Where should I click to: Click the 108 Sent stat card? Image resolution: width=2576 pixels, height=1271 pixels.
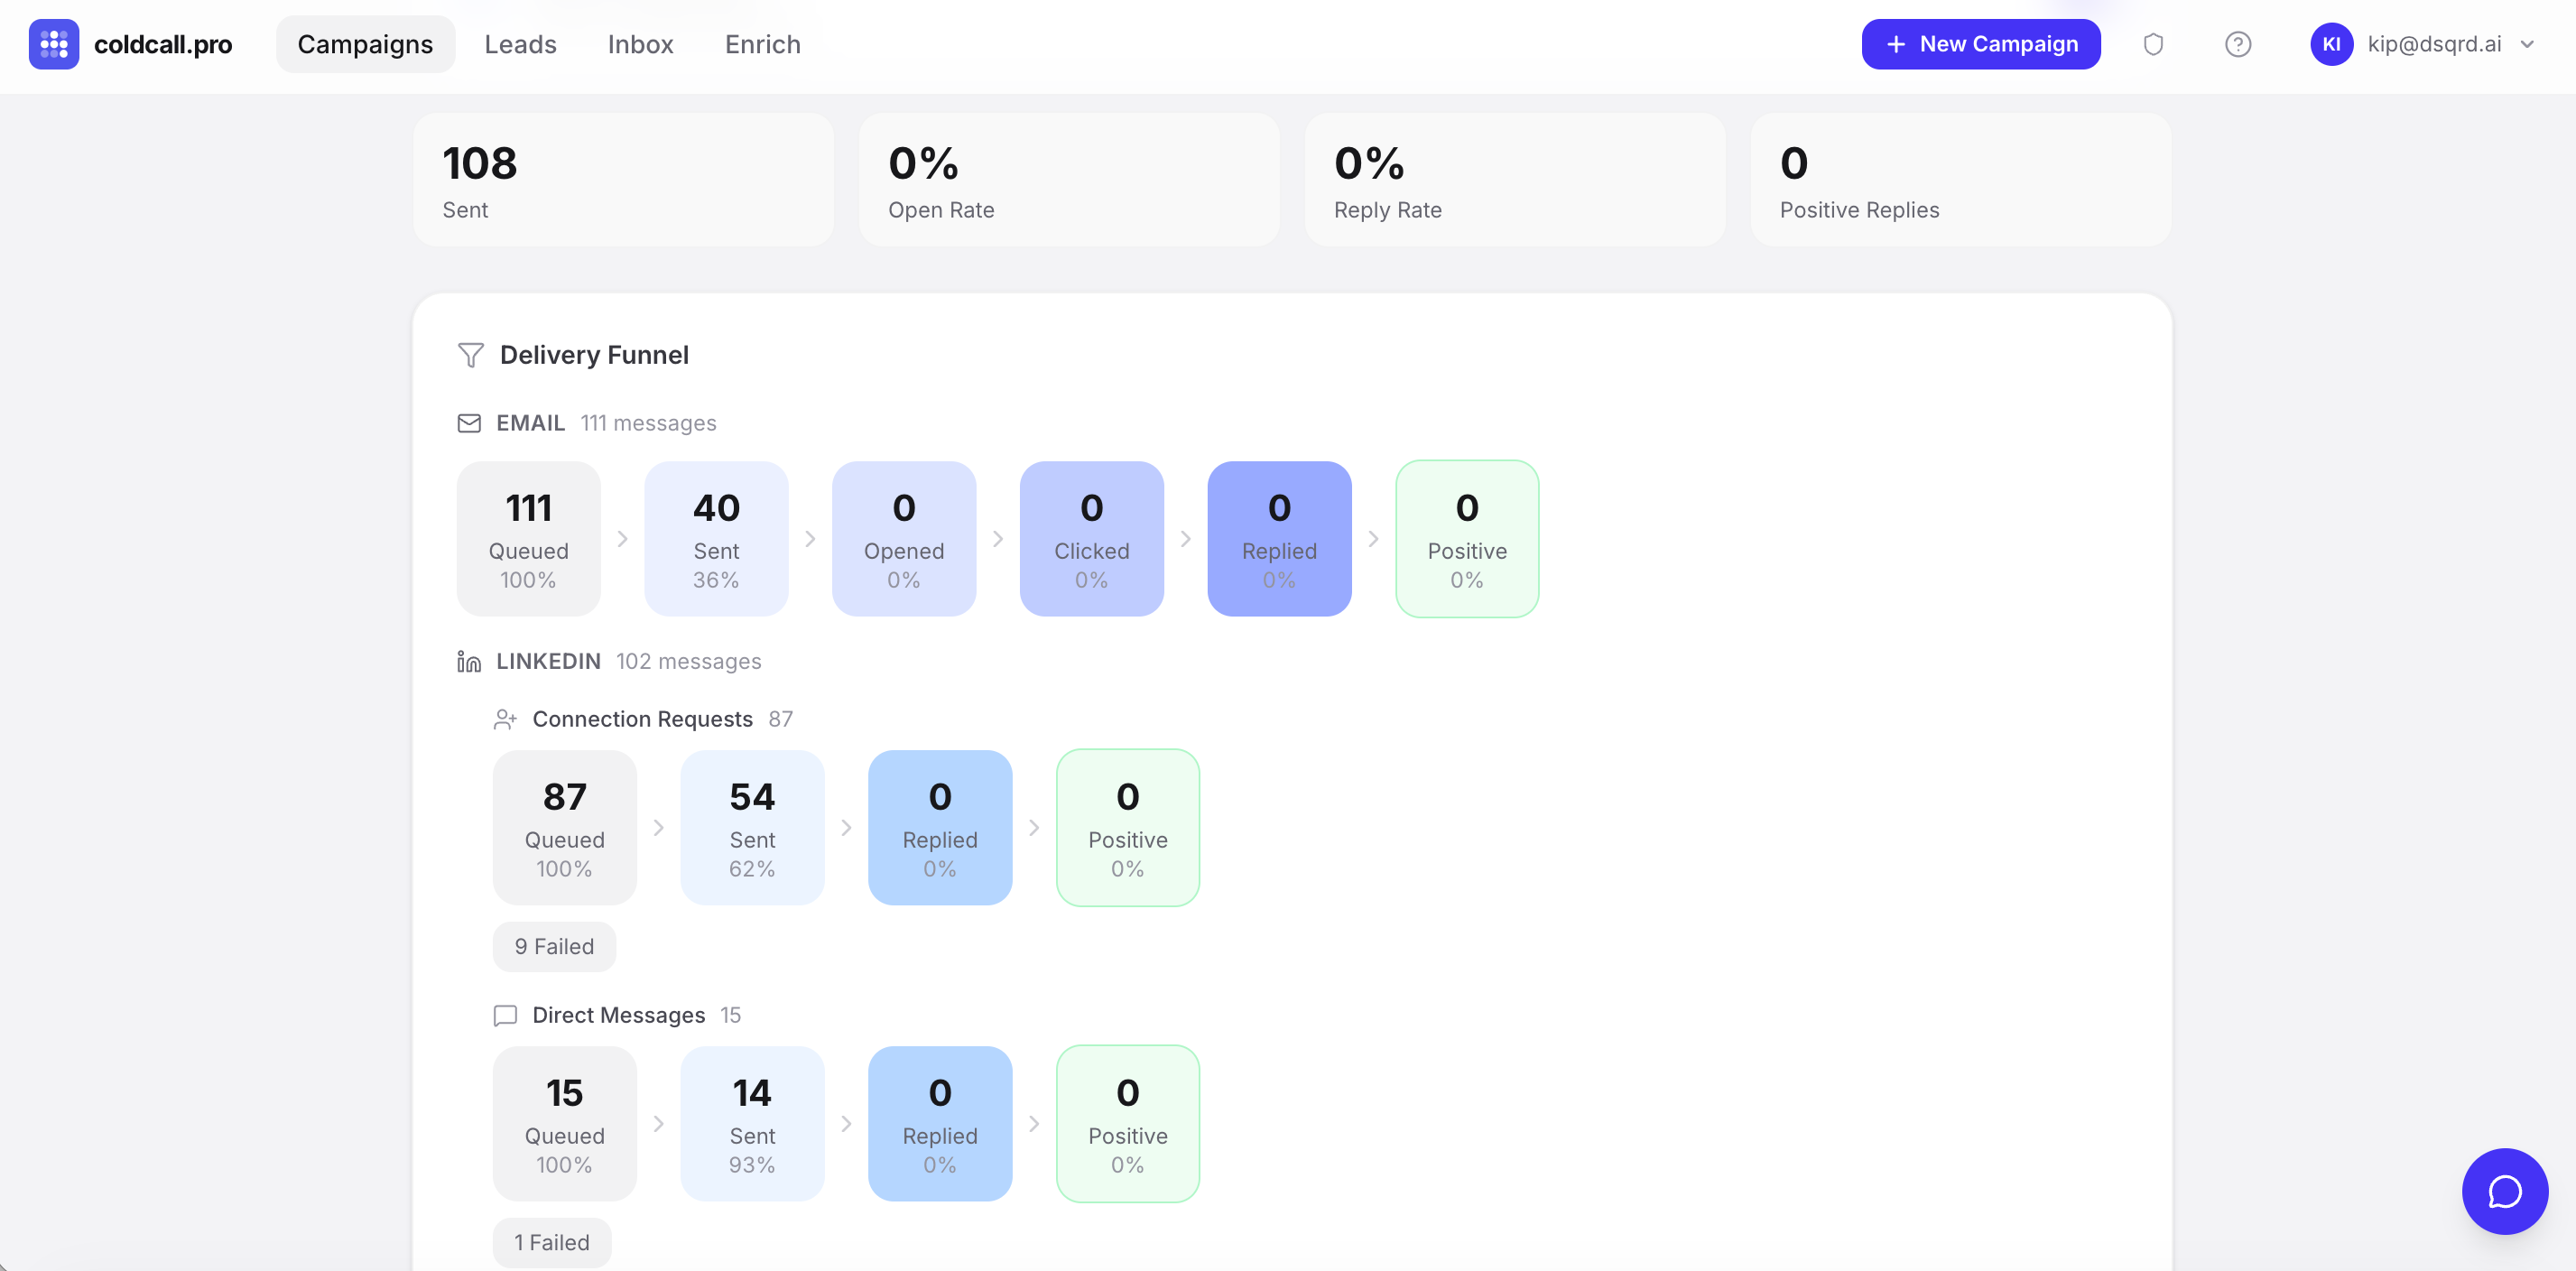[623, 180]
